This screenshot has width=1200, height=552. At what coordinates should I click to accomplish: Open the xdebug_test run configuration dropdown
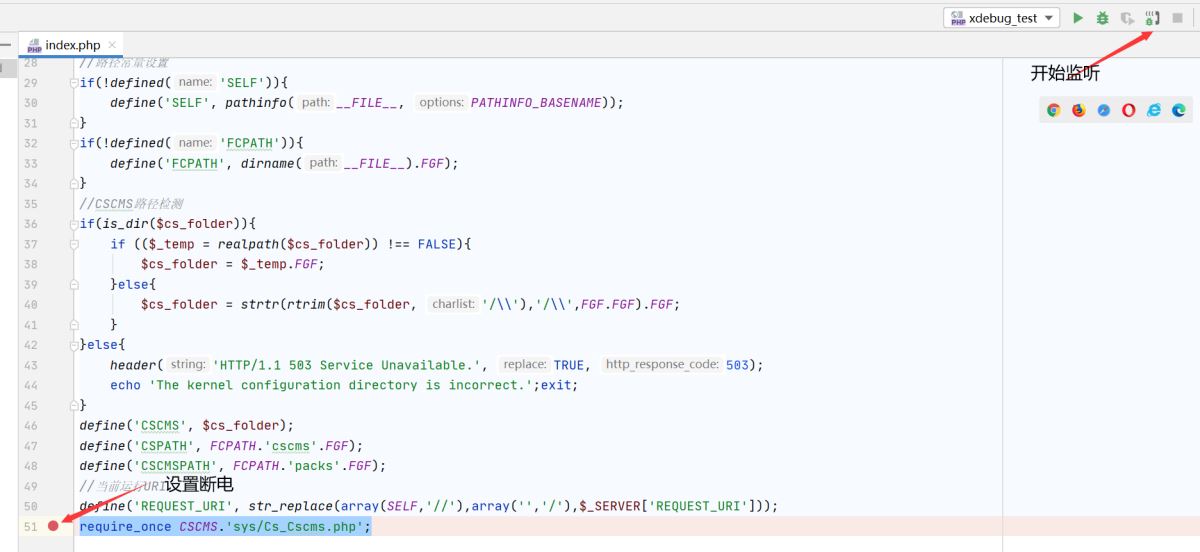[1002, 18]
